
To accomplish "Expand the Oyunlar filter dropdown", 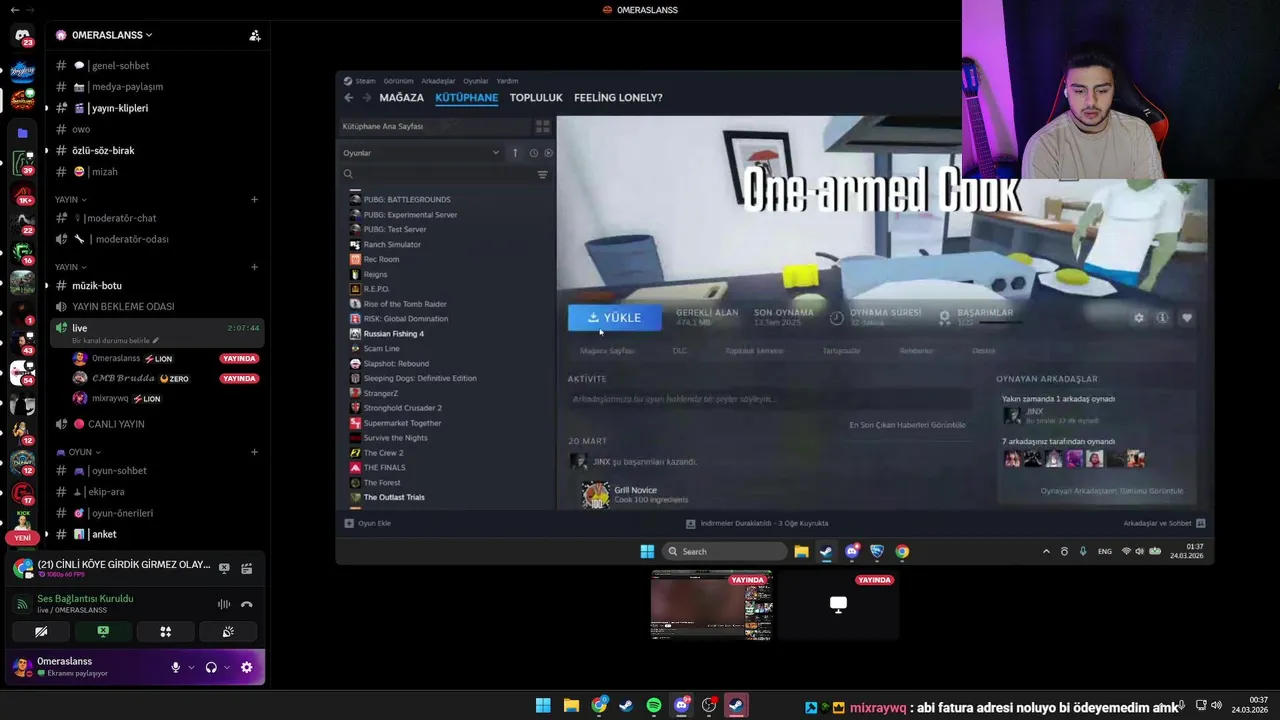I will (x=421, y=153).
